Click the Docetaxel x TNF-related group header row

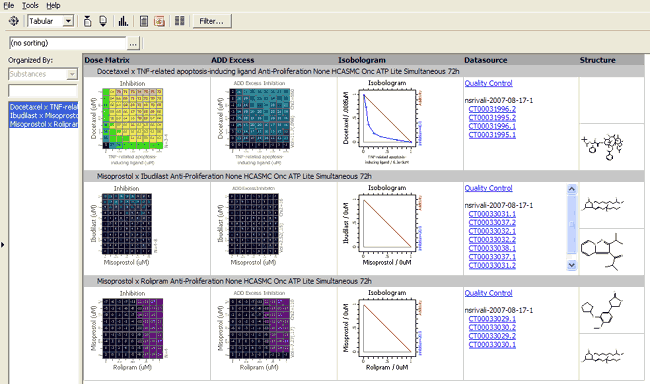(364, 71)
